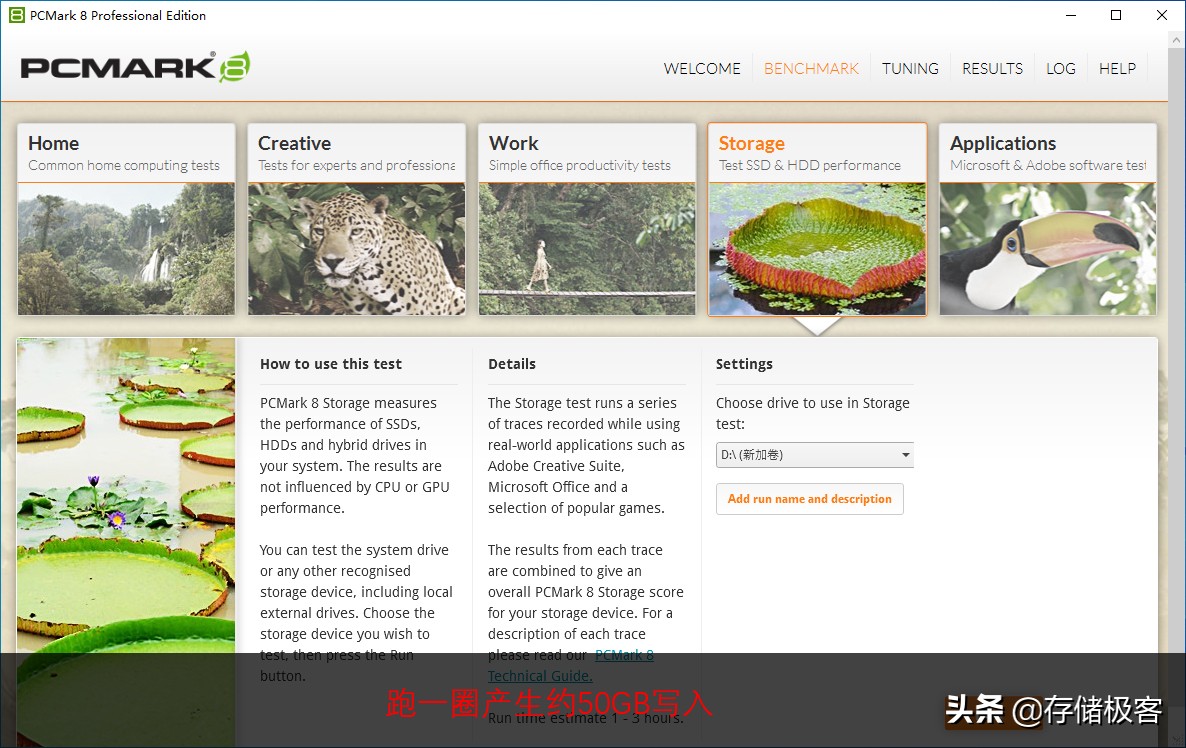Select the Applications benchmark toucan thumbnail

pos(1048,249)
